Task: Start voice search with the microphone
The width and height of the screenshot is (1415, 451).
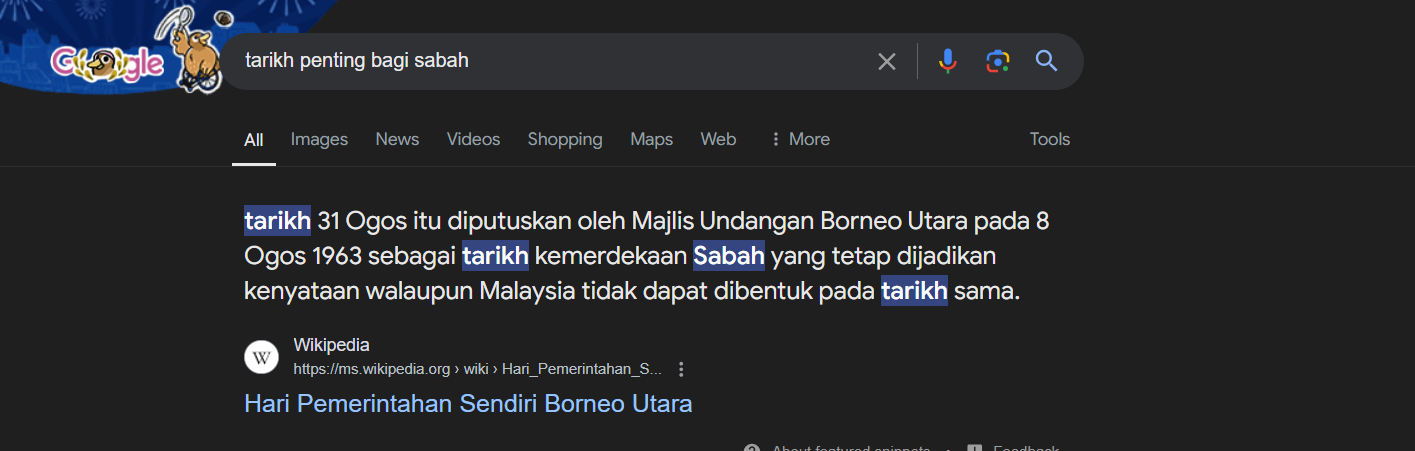Action: [947, 61]
